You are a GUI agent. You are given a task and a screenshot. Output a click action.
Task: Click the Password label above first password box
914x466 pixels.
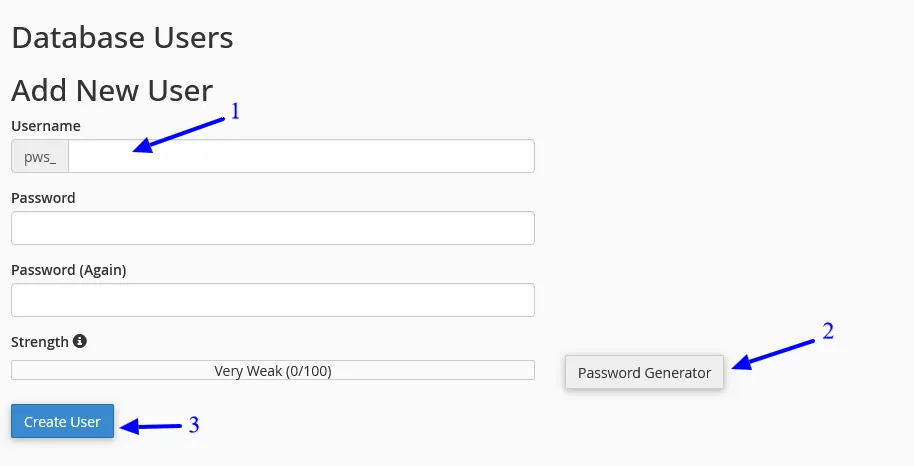tap(43, 198)
